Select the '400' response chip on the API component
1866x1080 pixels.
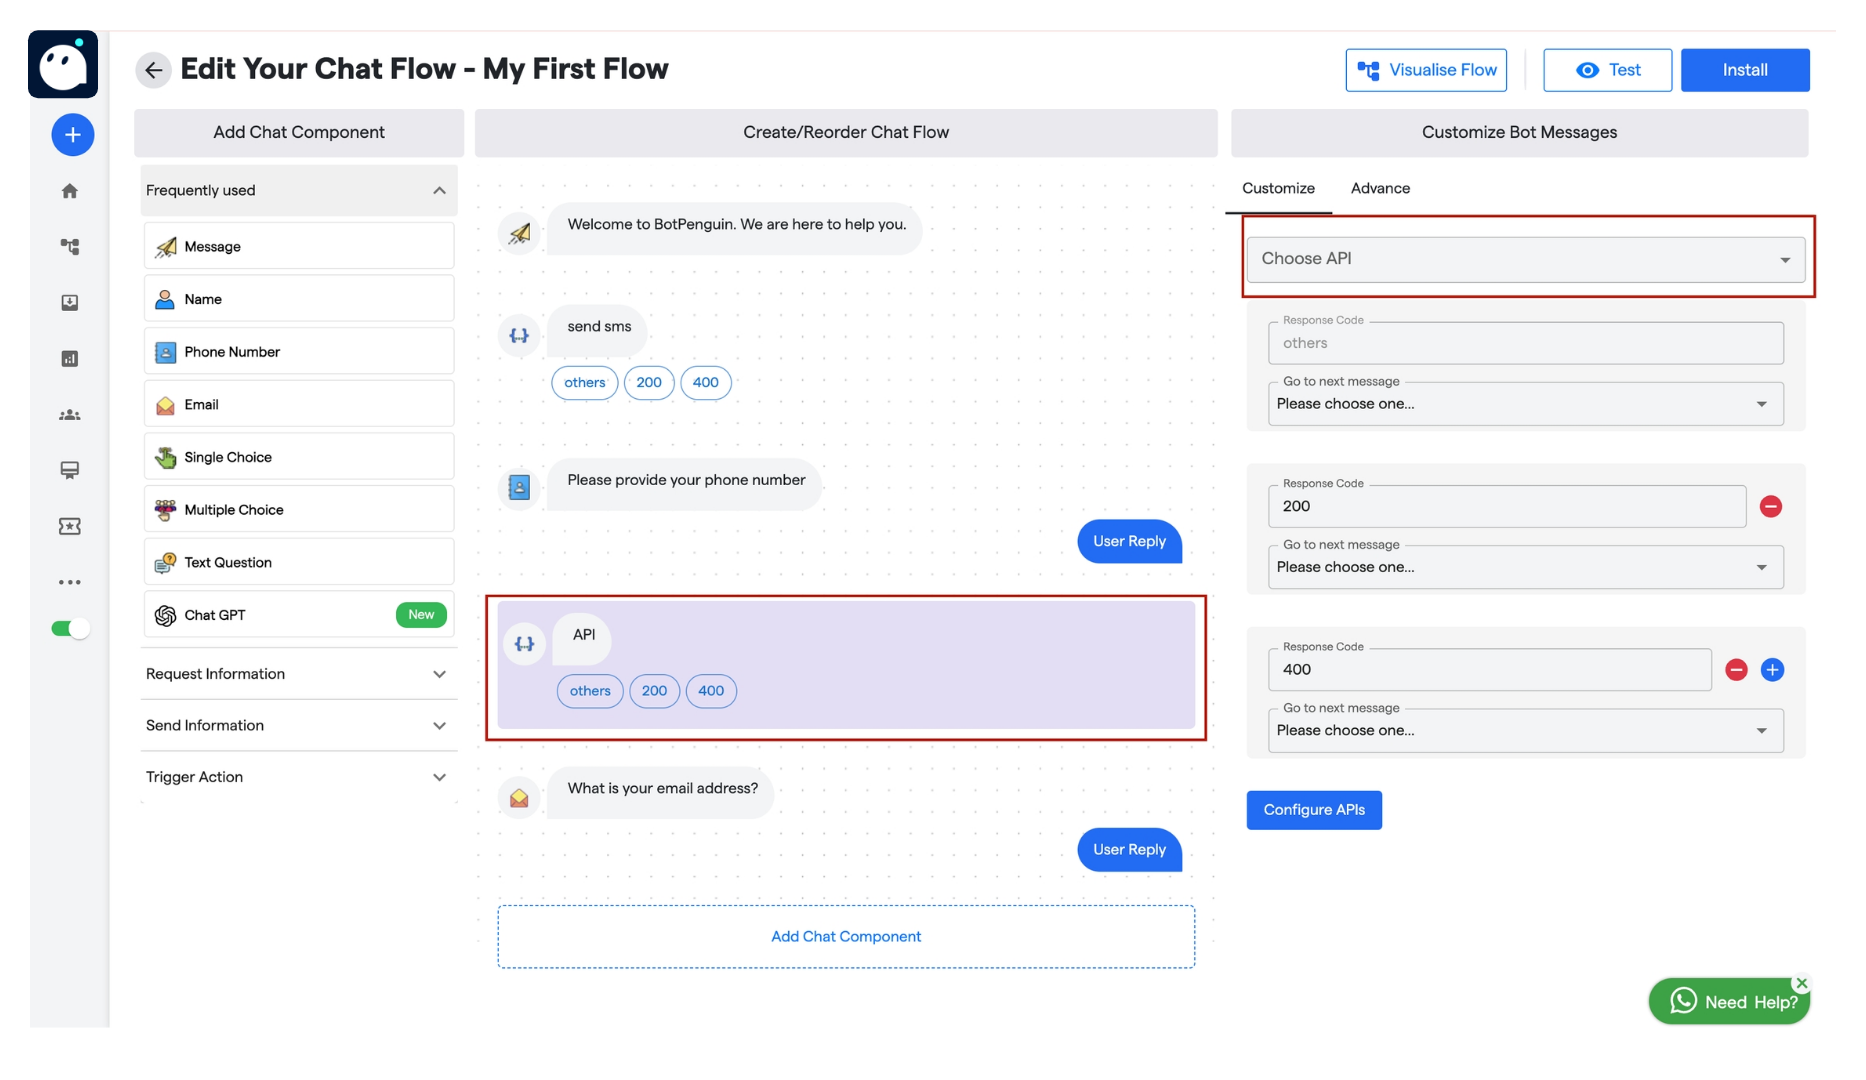[x=710, y=690]
